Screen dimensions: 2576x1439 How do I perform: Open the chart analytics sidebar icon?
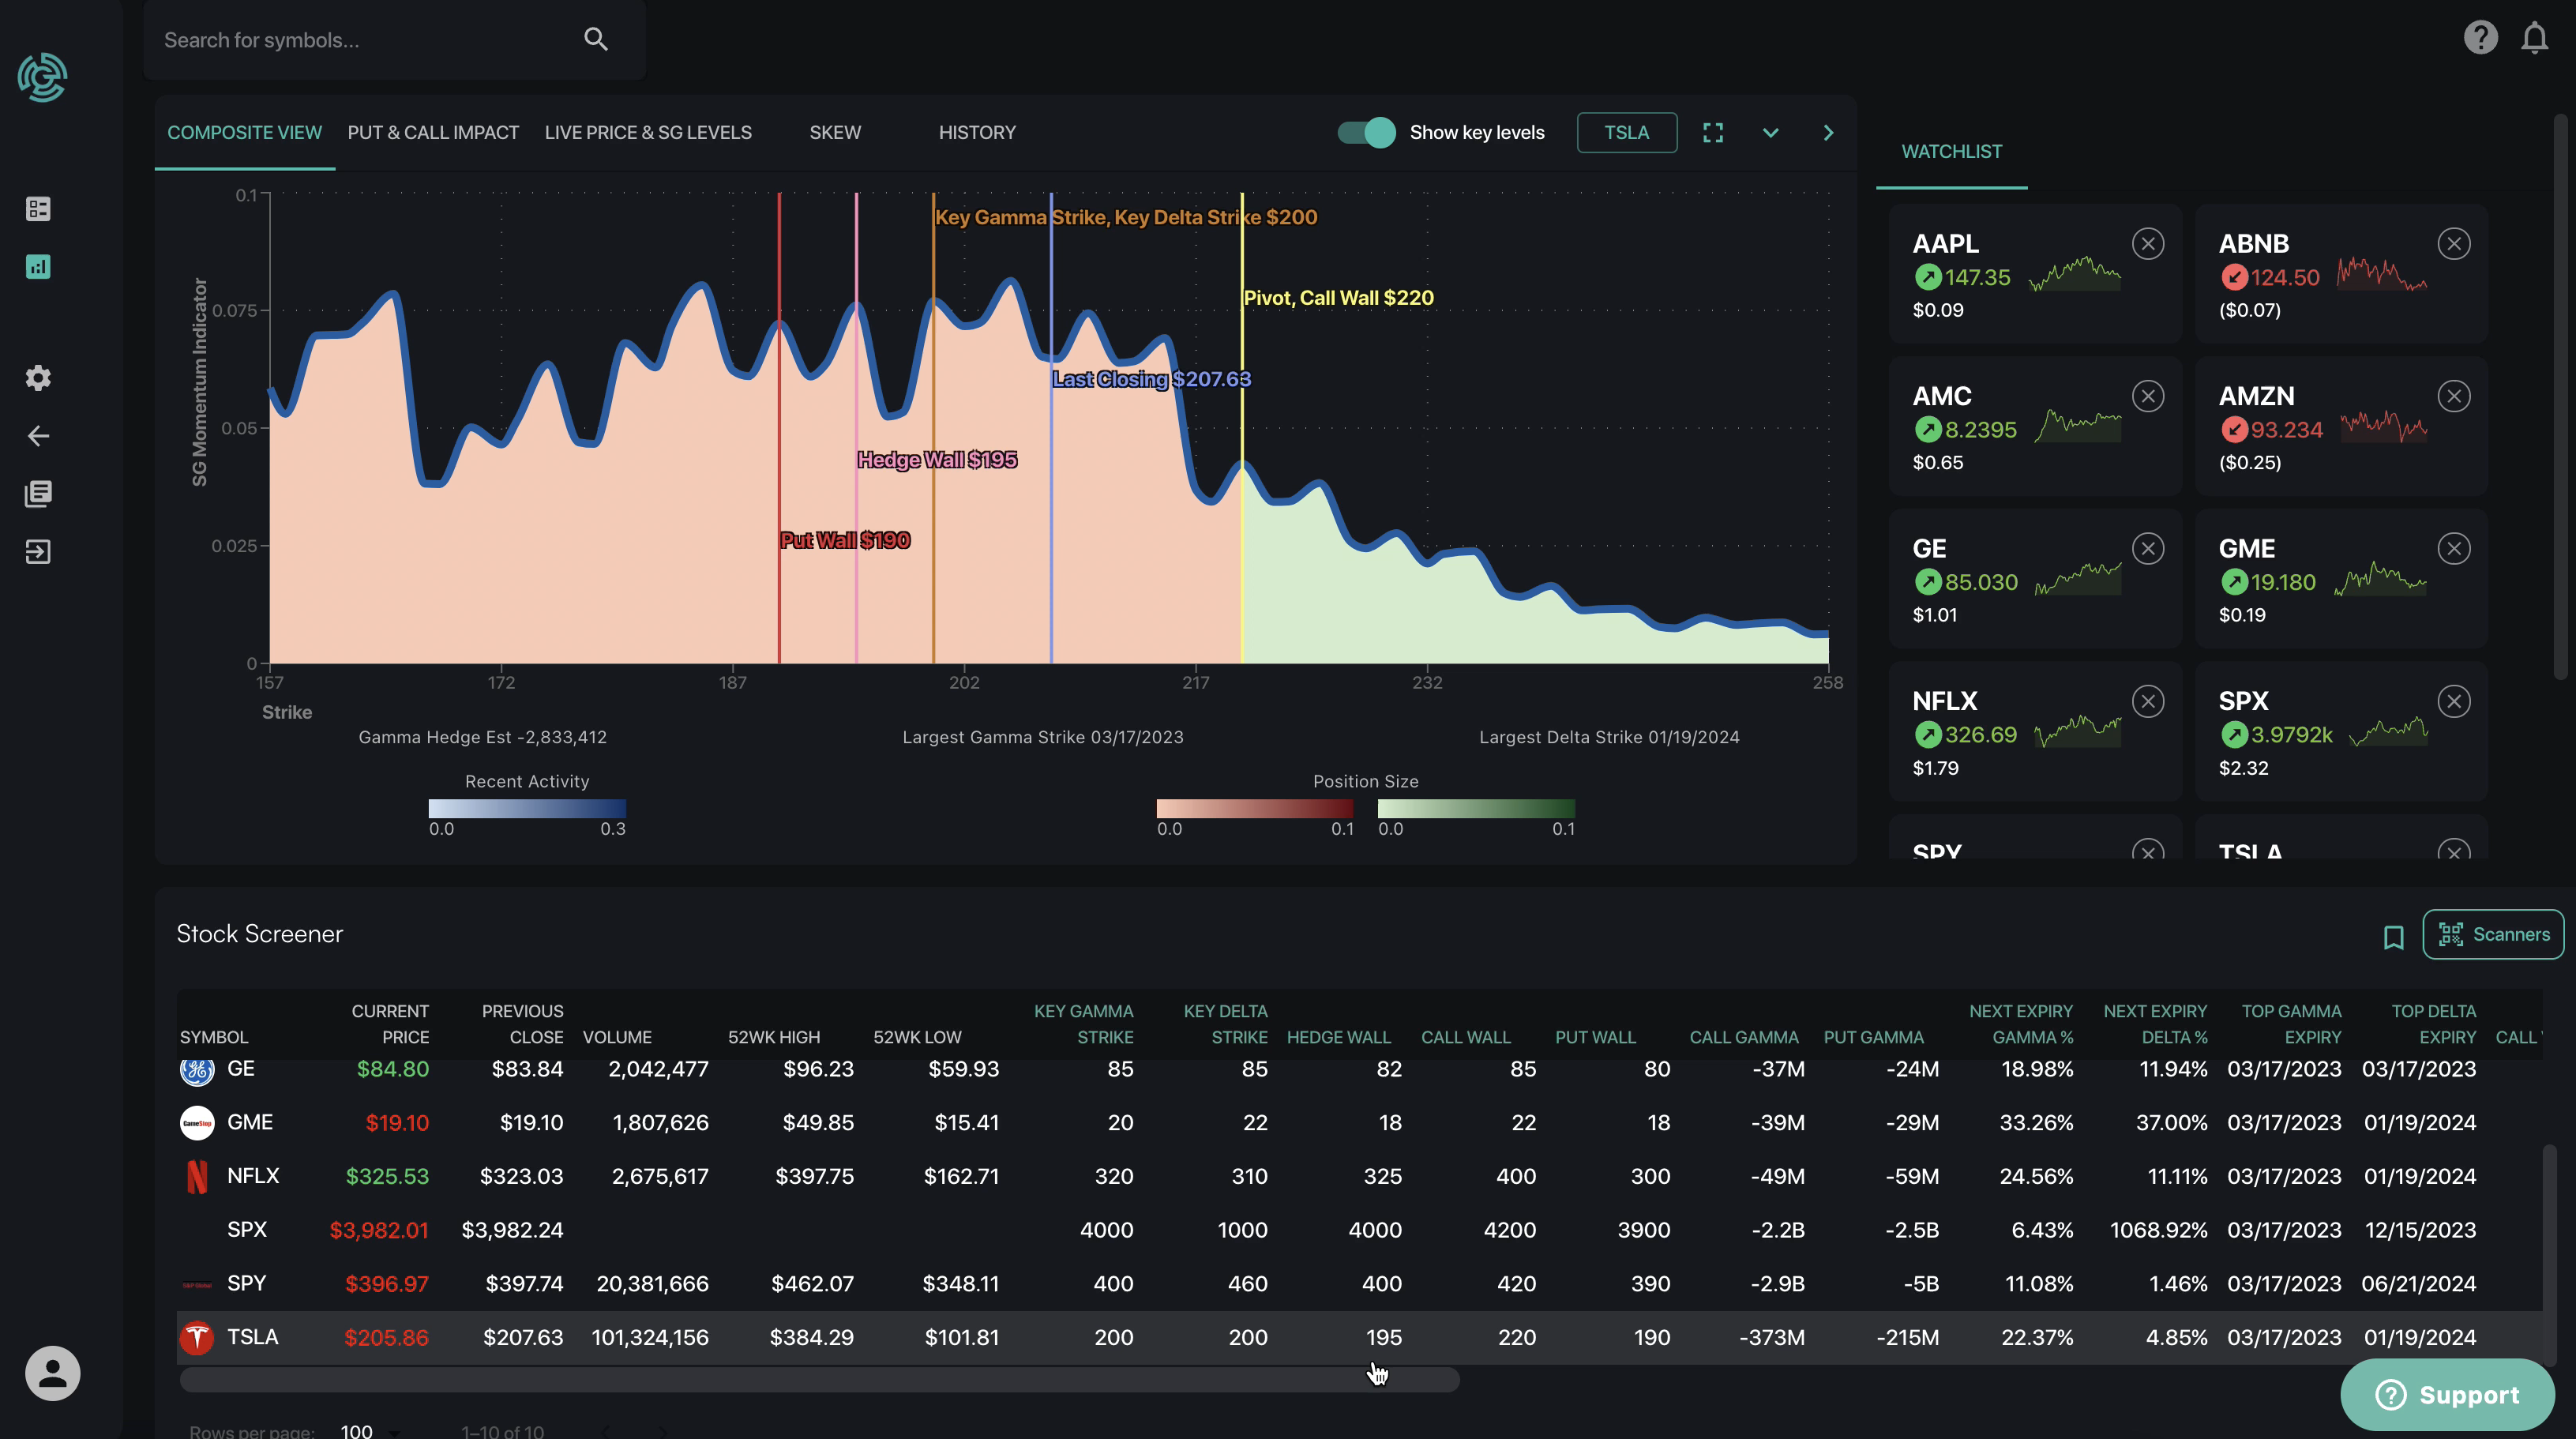(38, 267)
